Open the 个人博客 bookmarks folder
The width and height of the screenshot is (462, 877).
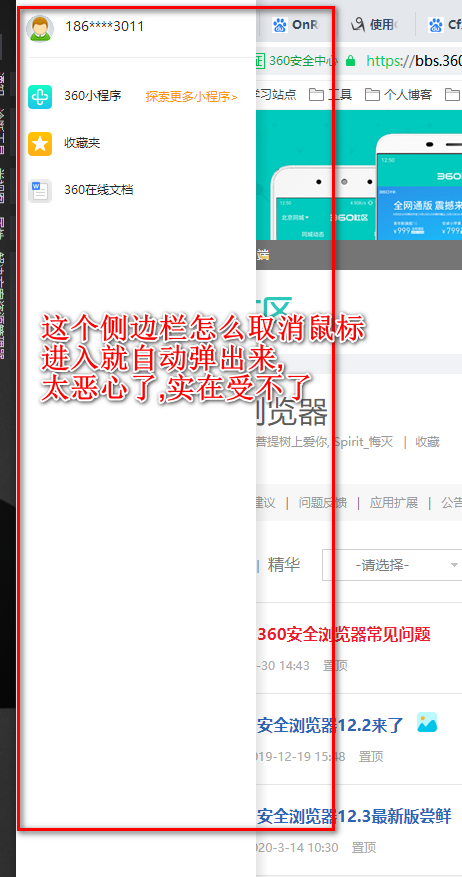[x=398, y=95]
